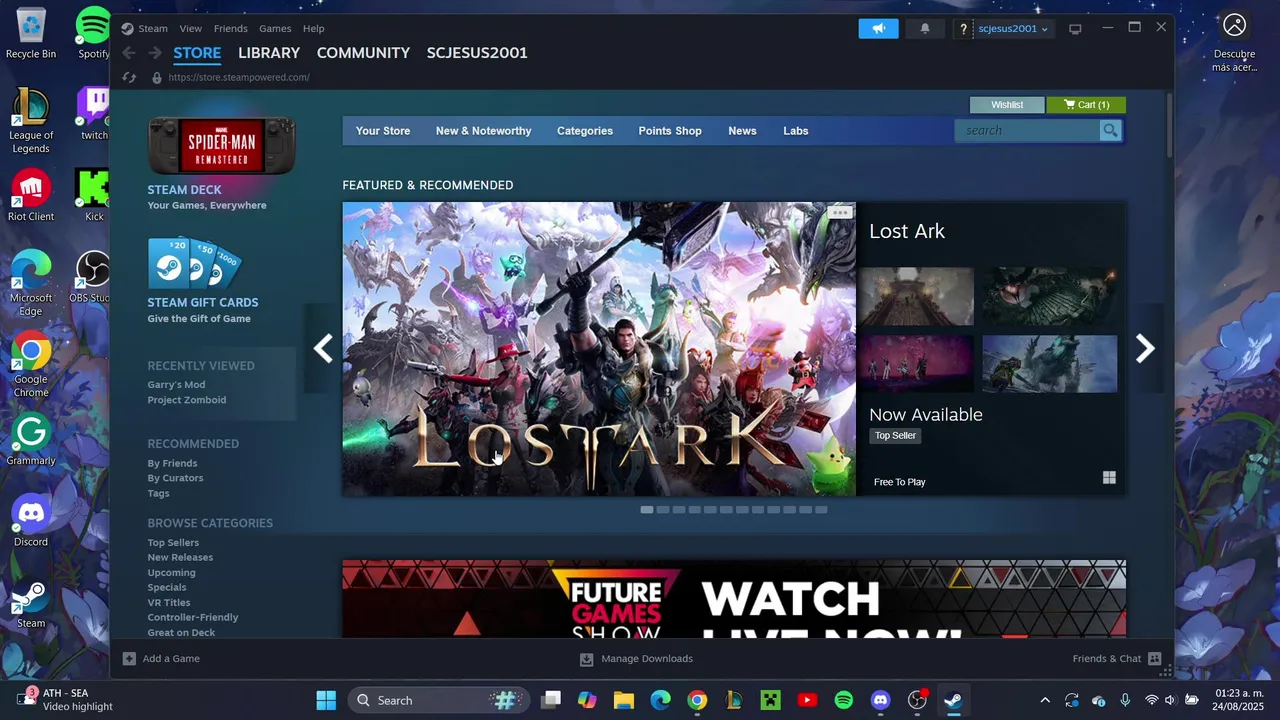Viewport: 1280px width, 720px height.
Task: Open Steam desktop shortcut
Action: coord(31,603)
